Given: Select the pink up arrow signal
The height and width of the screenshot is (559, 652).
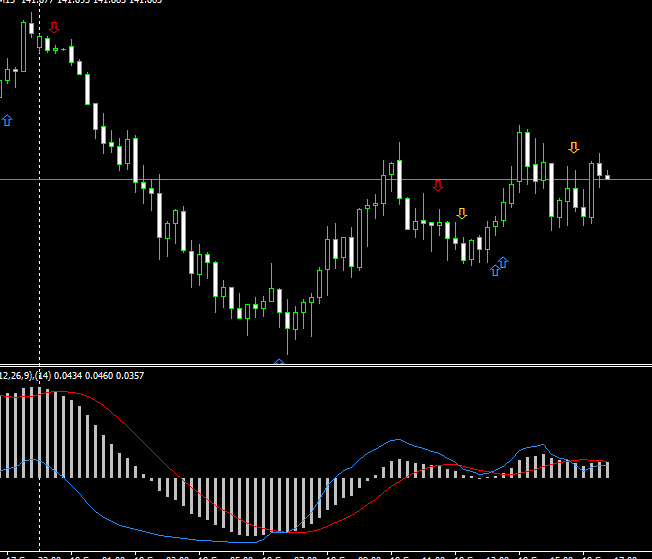Looking at the screenshot, I should coord(494,269).
